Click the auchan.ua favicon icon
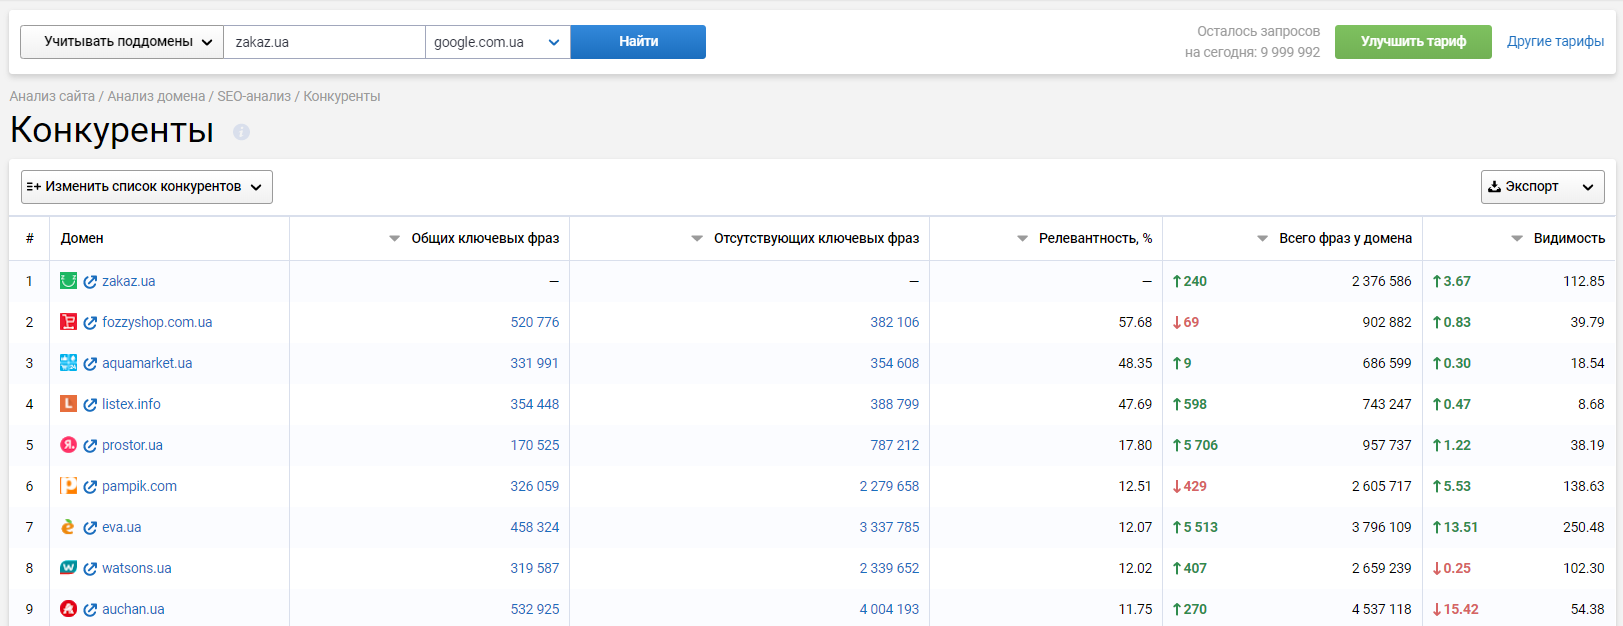1623x626 pixels. (x=68, y=609)
